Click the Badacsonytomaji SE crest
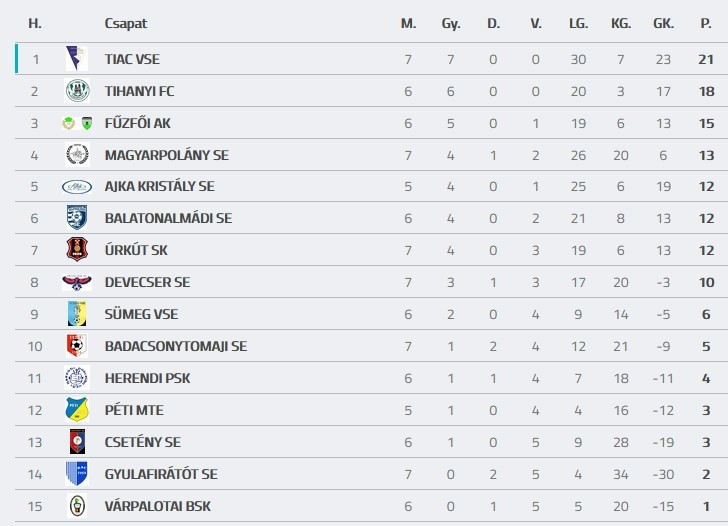 (x=76, y=346)
